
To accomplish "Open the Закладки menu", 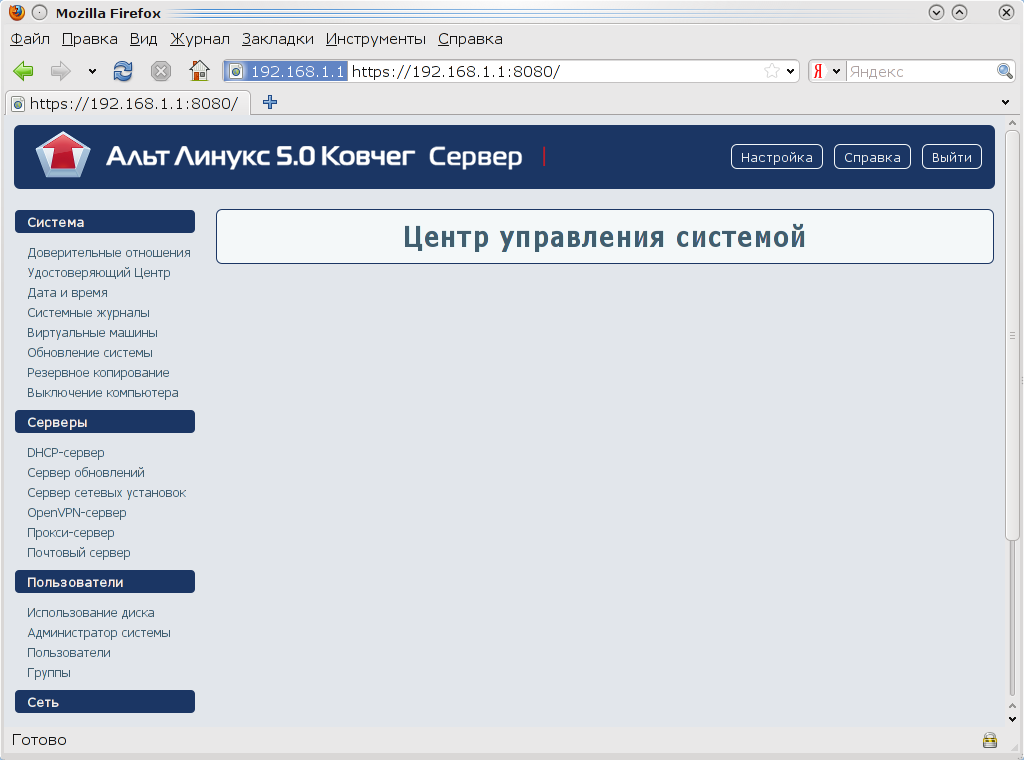I will [x=278, y=39].
